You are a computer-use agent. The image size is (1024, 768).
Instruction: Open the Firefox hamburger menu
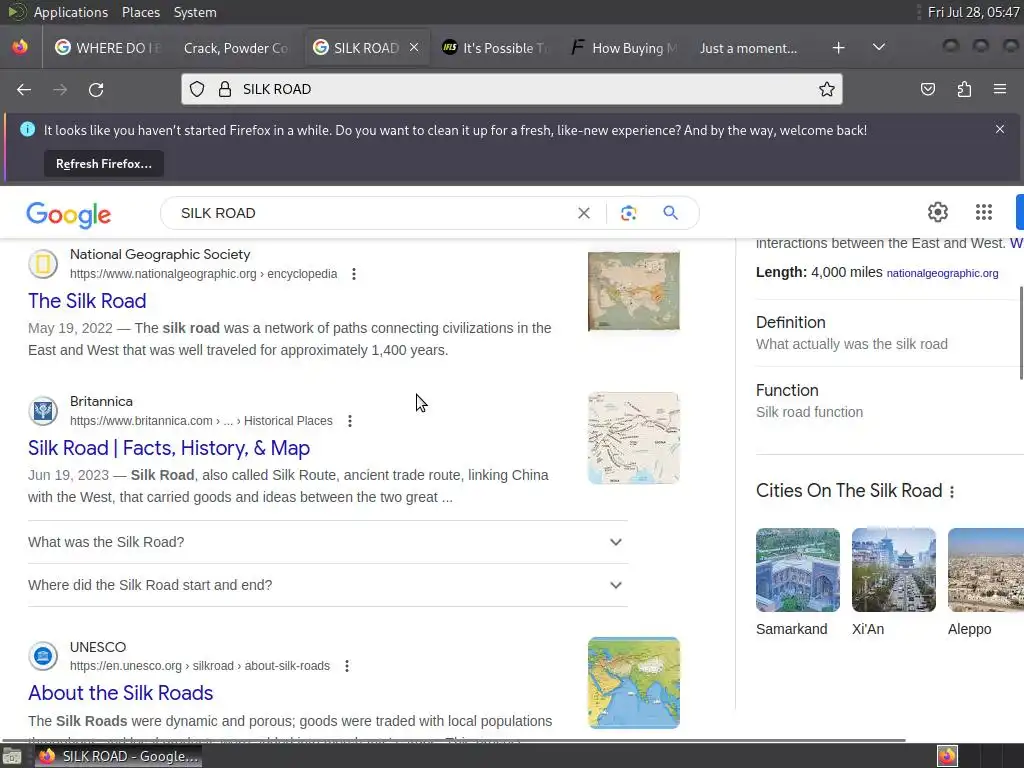pos(1000,89)
